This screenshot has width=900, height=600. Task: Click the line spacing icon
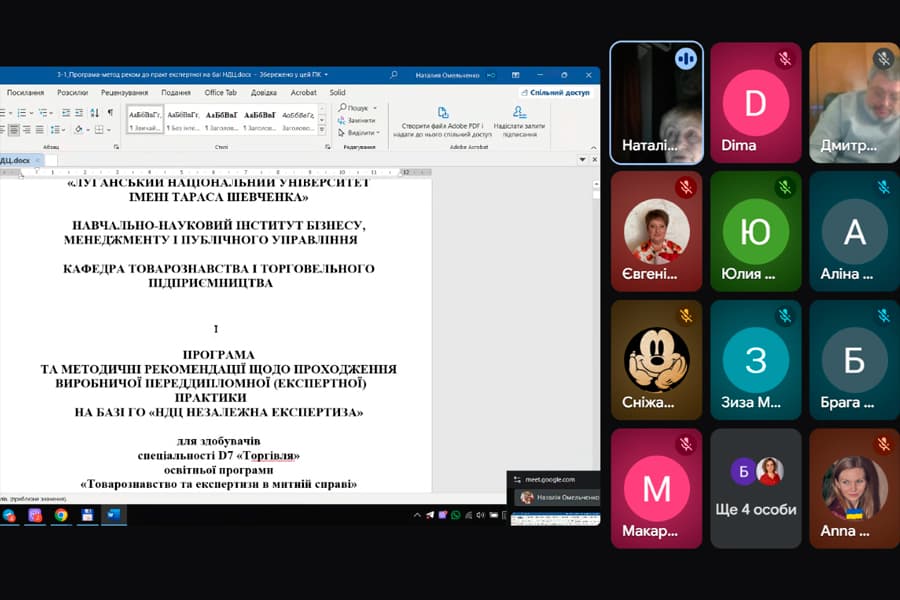tap(55, 130)
